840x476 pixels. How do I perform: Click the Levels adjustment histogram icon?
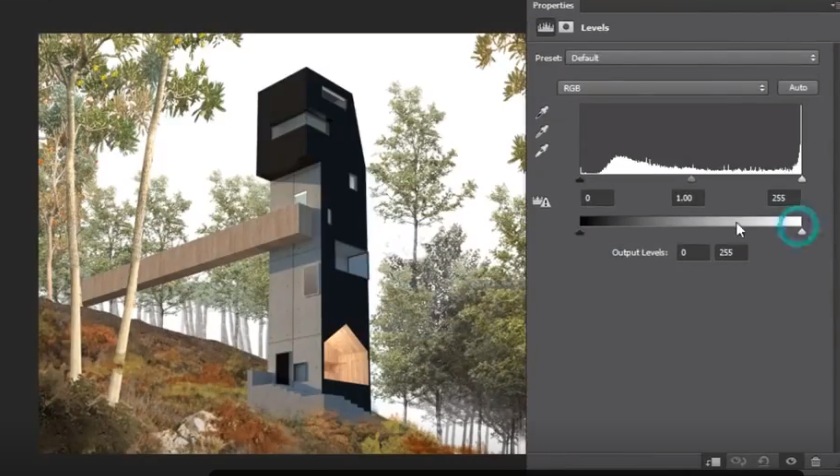click(545, 27)
